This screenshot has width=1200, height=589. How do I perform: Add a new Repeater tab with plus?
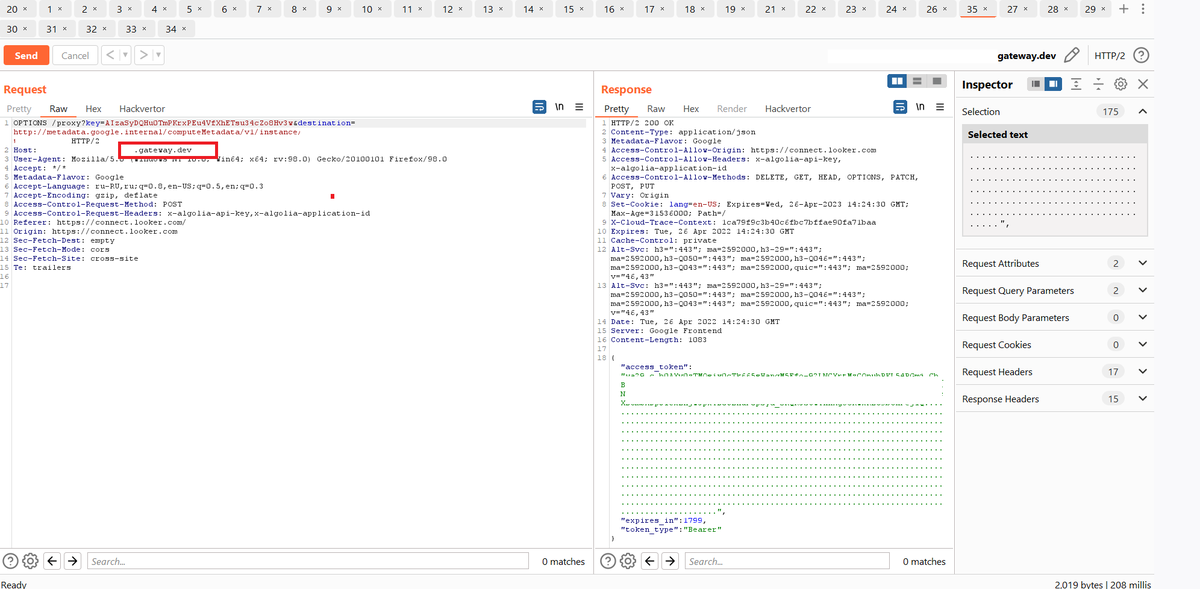[1125, 9]
